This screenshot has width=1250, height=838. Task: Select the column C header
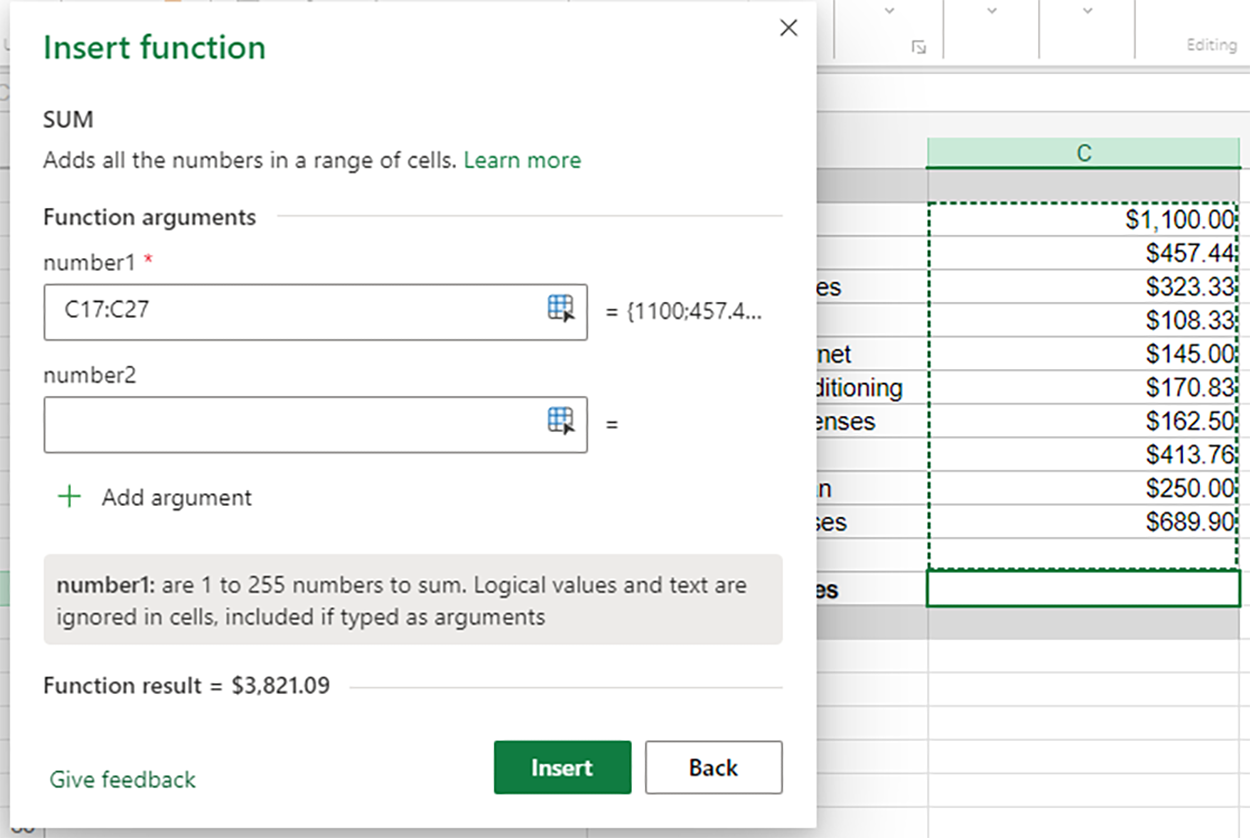click(1083, 153)
